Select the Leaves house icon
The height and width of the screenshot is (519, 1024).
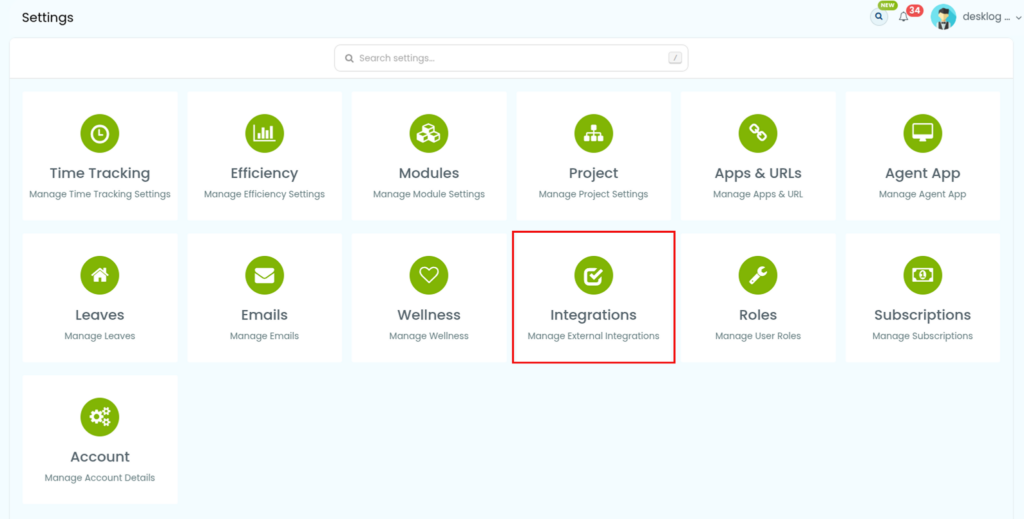(x=100, y=275)
